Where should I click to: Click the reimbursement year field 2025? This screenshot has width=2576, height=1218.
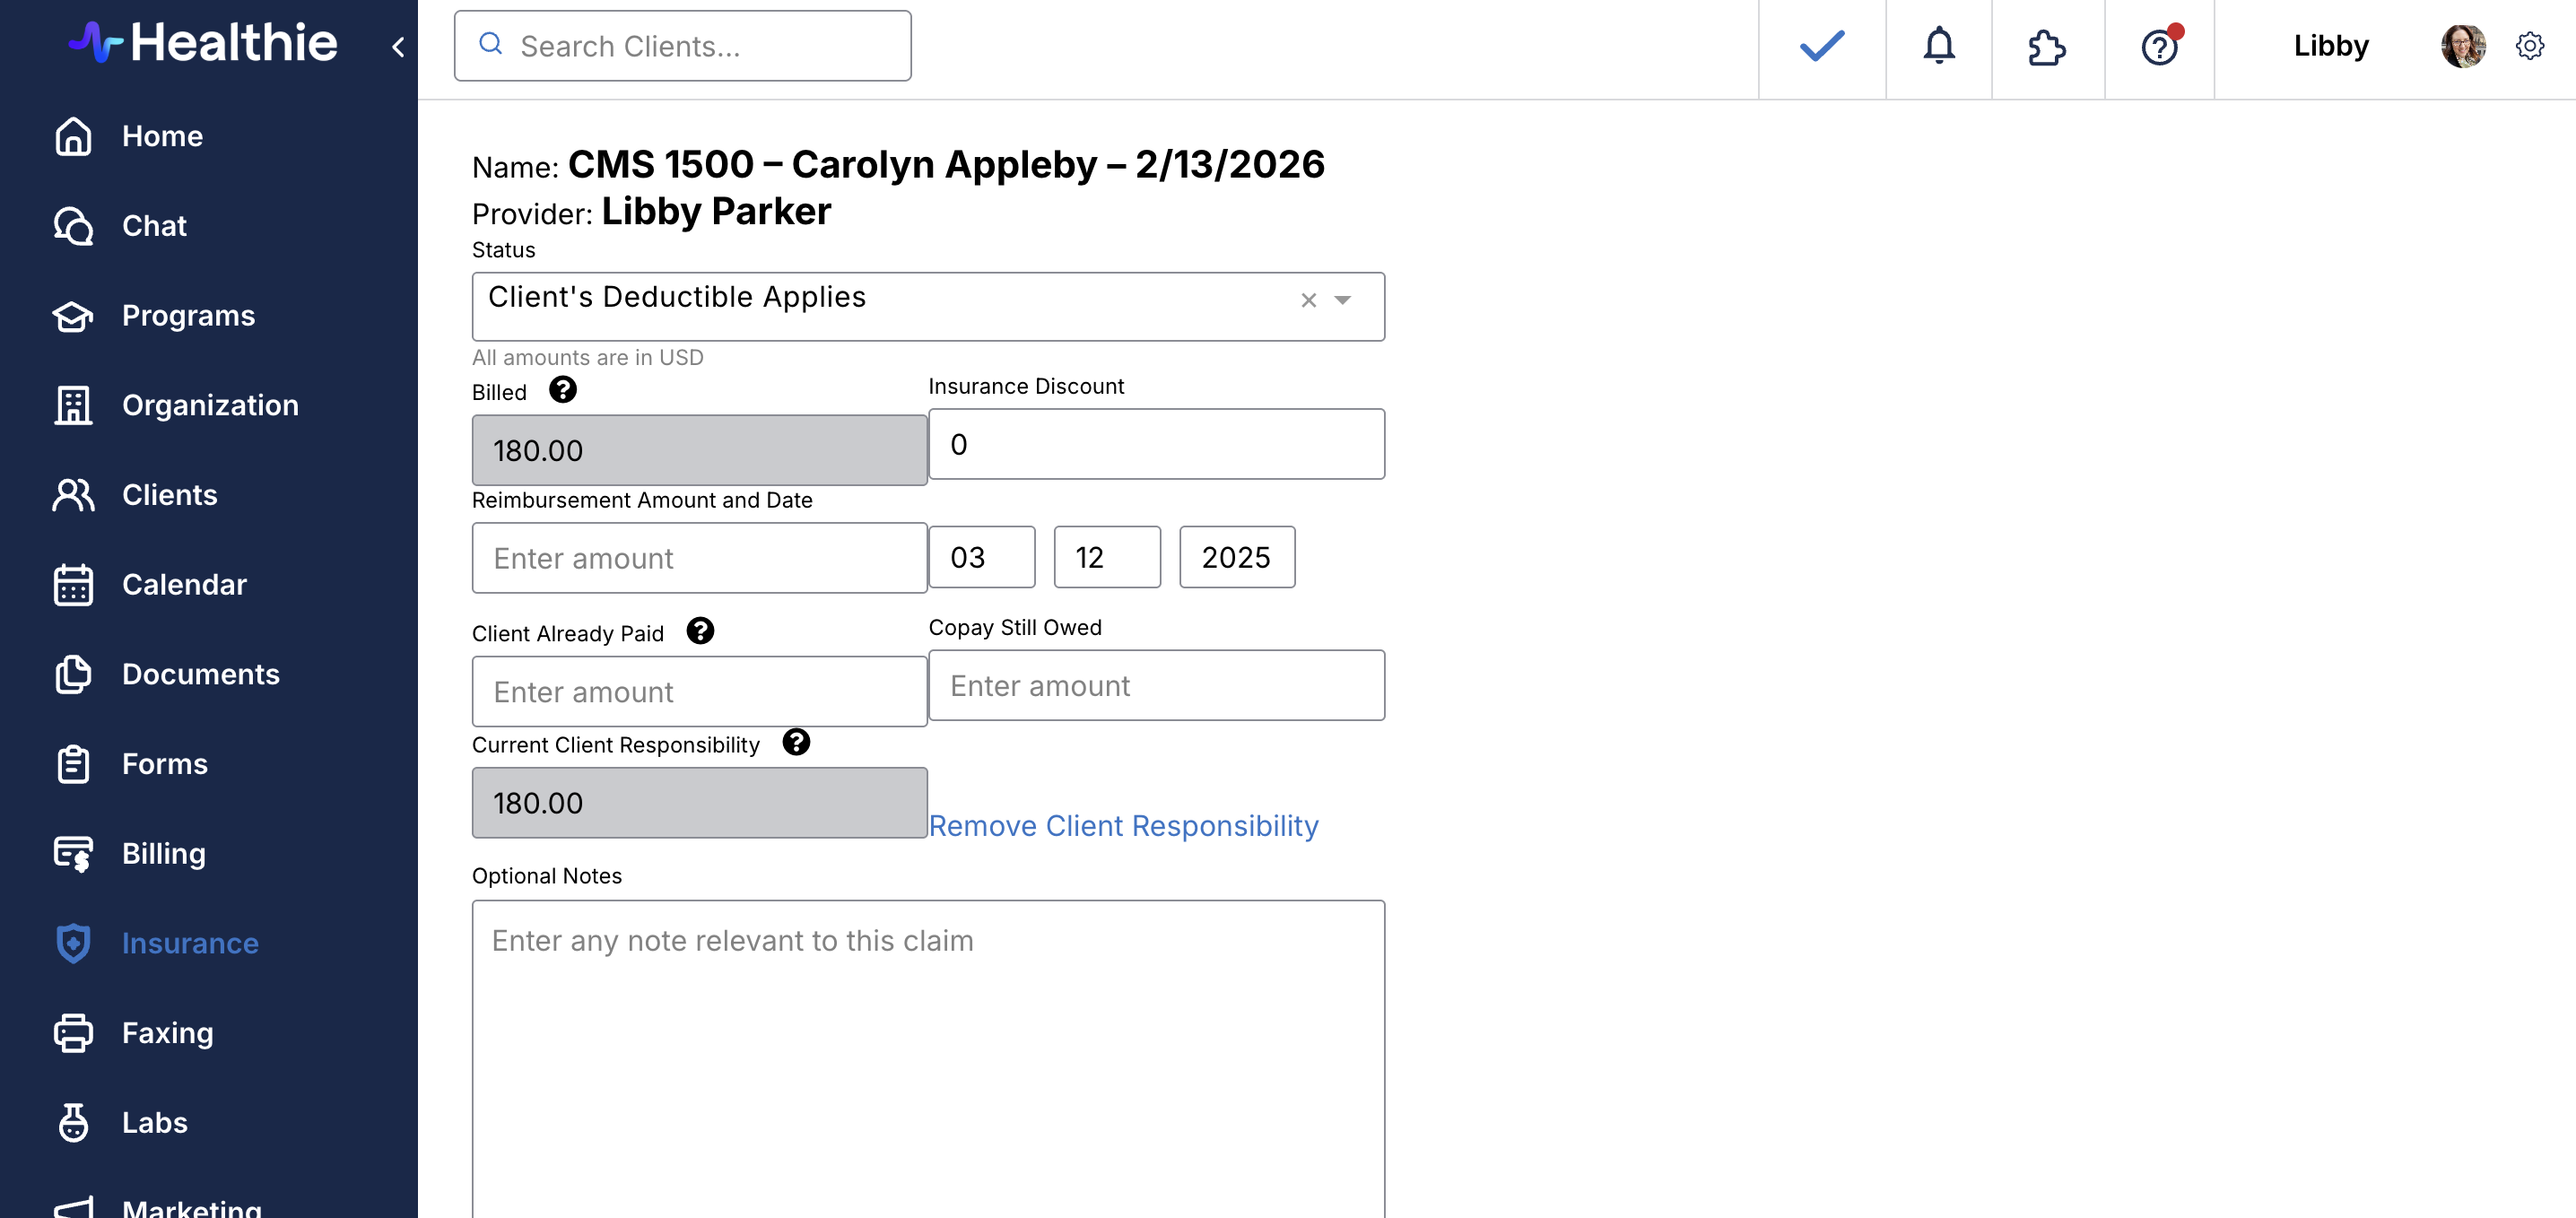[x=1236, y=557]
